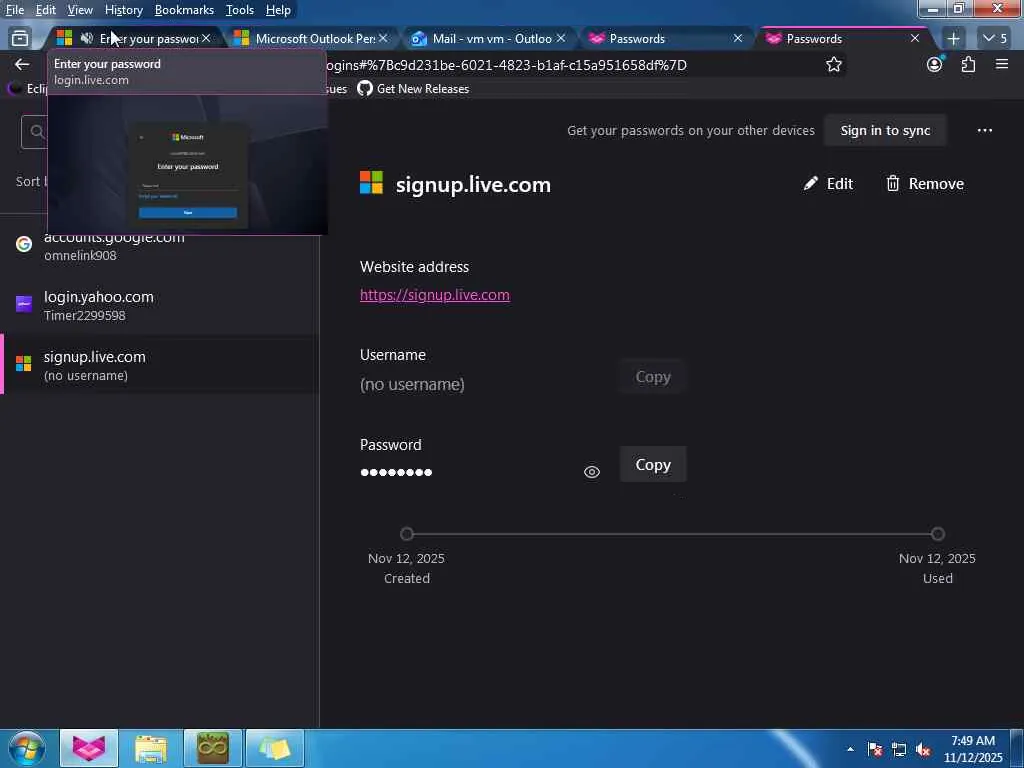1024x768 pixels.
Task: Click the muted volume tray icon
Action: tap(923, 749)
